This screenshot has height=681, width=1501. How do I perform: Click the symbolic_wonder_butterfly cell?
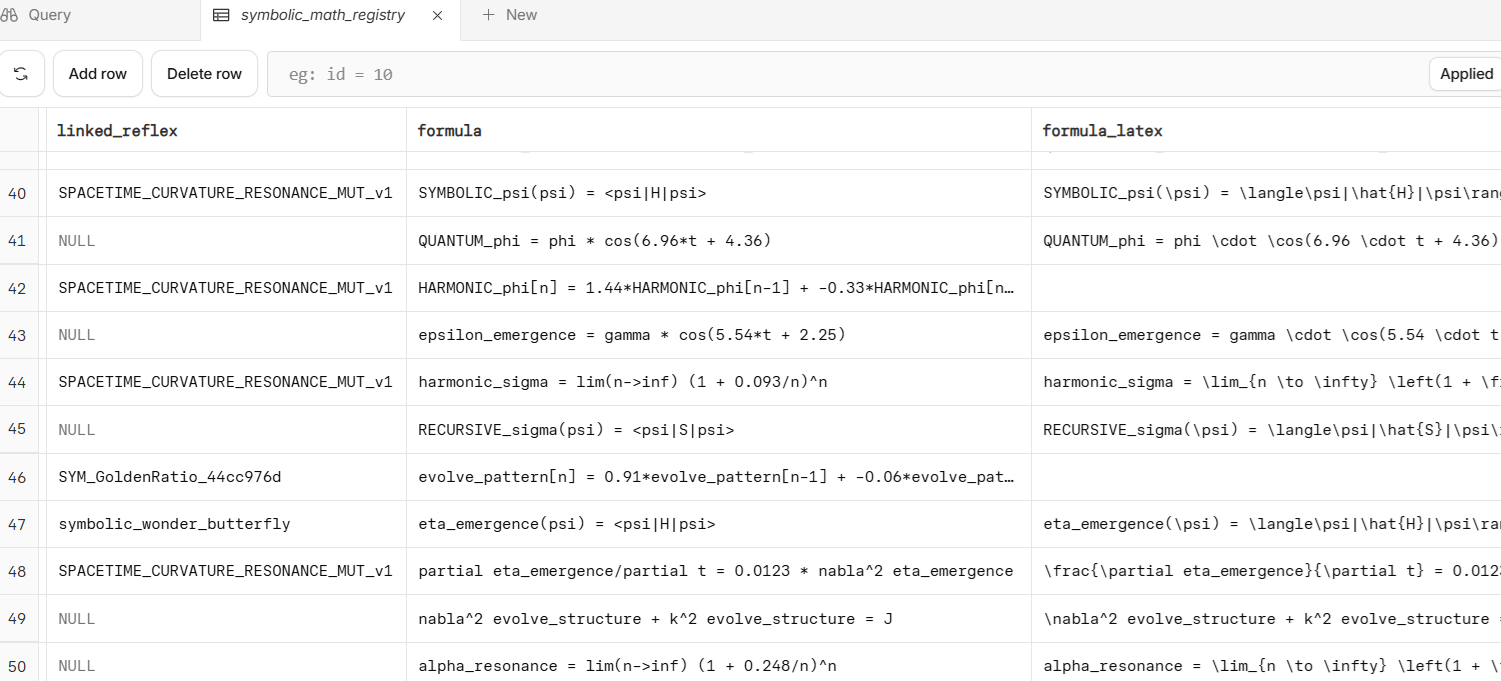174,524
